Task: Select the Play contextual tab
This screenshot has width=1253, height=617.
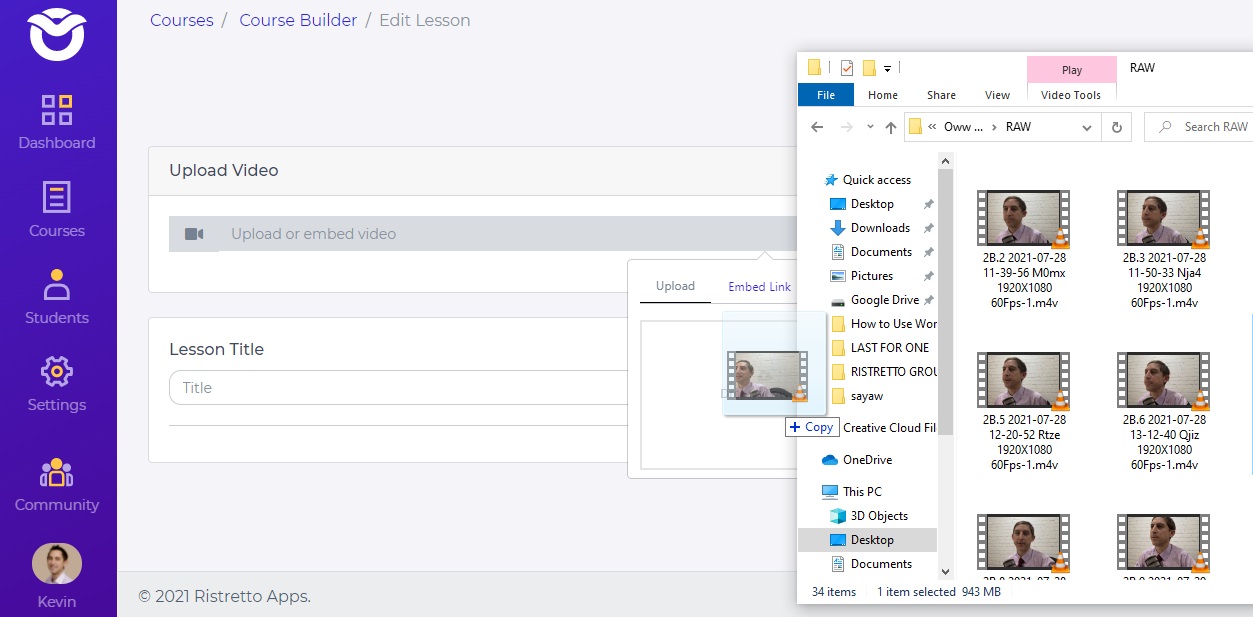Action: point(1072,70)
